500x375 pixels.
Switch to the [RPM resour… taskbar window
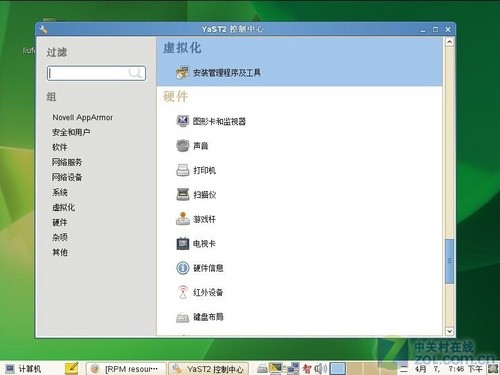(126, 369)
